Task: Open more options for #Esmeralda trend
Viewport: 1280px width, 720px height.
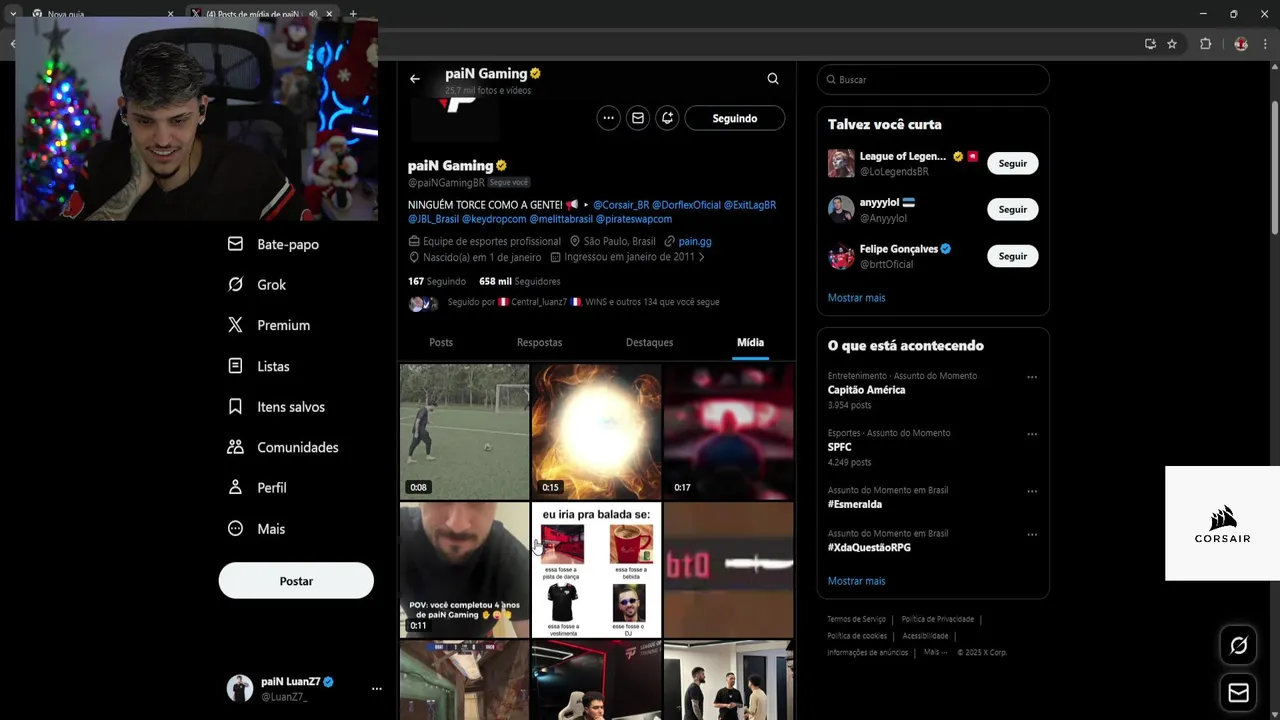Action: point(1032,491)
